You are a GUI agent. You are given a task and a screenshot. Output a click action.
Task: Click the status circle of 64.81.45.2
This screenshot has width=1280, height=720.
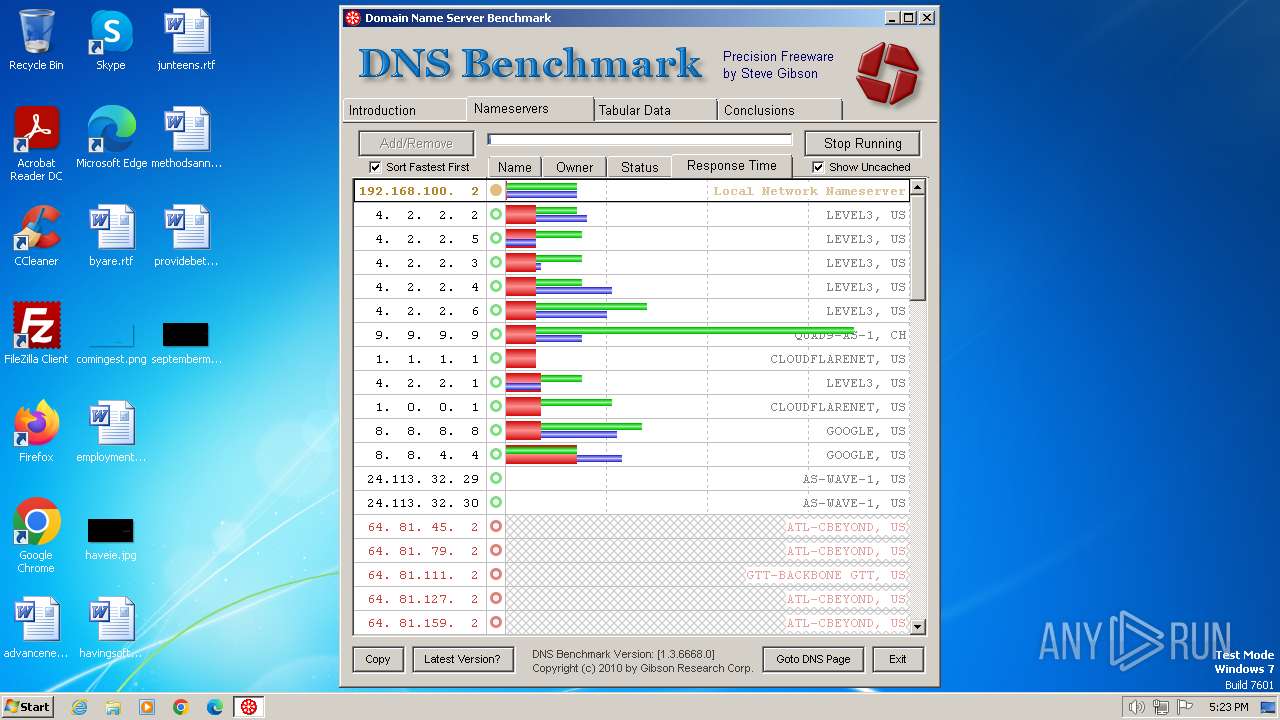[x=496, y=527]
